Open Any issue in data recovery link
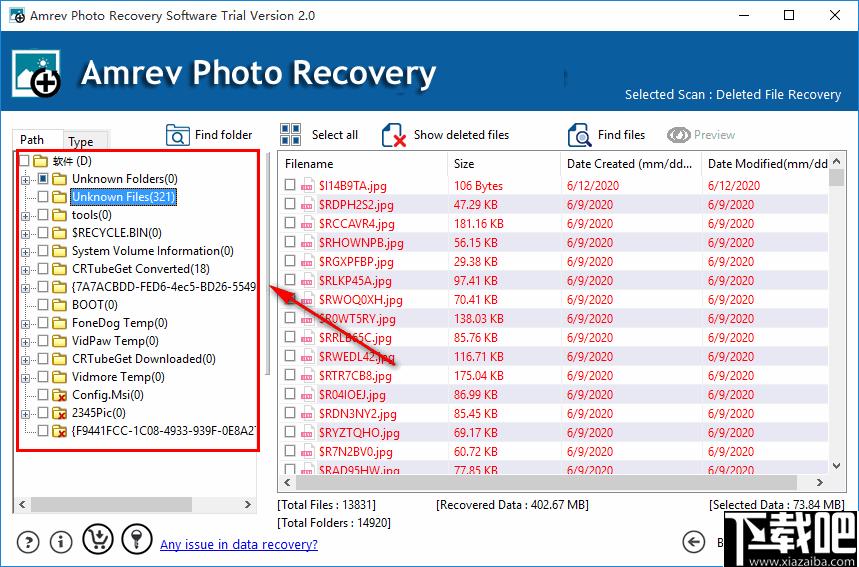Image resolution: width=859 pixels, height=567 pixels. [x=239, y=544]
